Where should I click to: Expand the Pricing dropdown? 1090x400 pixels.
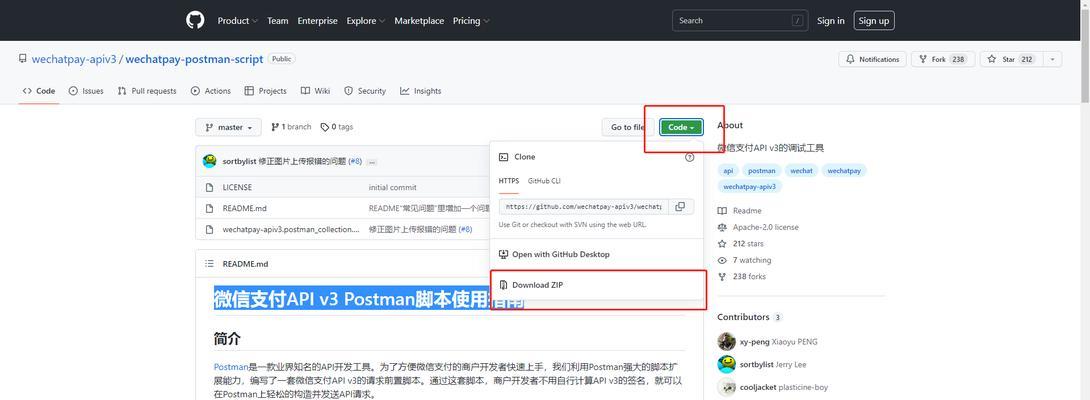pos(471,21)
